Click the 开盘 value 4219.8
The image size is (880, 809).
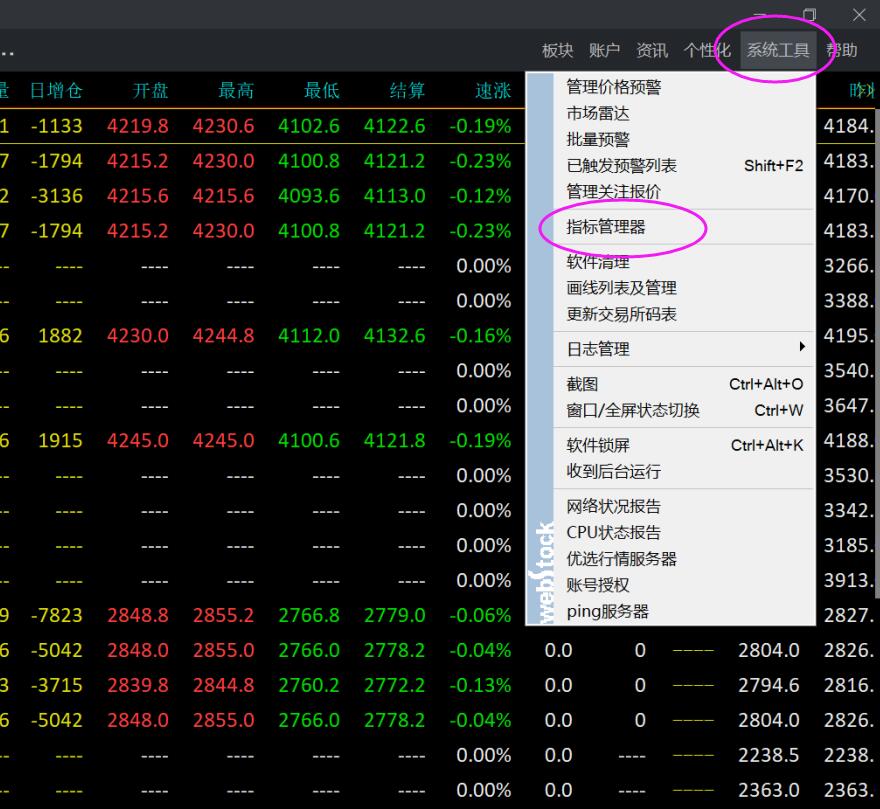[x=138, y=126]
